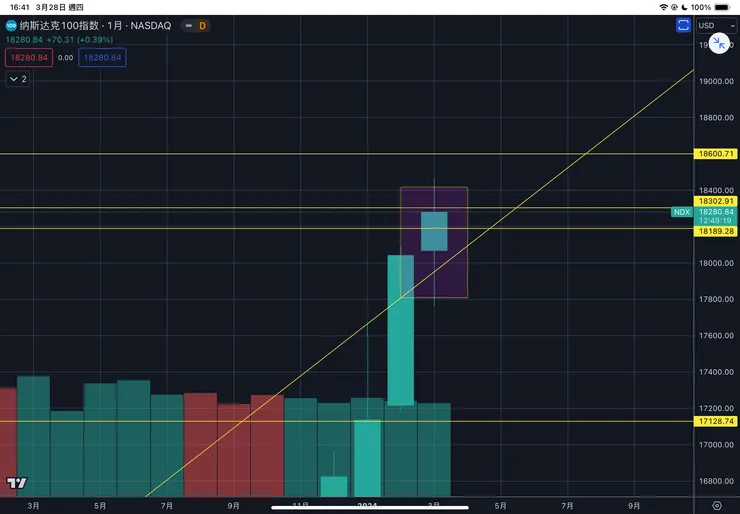Open symbol search via 纳斯达克100指数 title
The width and height of the screenshot is (740, 514).
click(x=59, y=25)
